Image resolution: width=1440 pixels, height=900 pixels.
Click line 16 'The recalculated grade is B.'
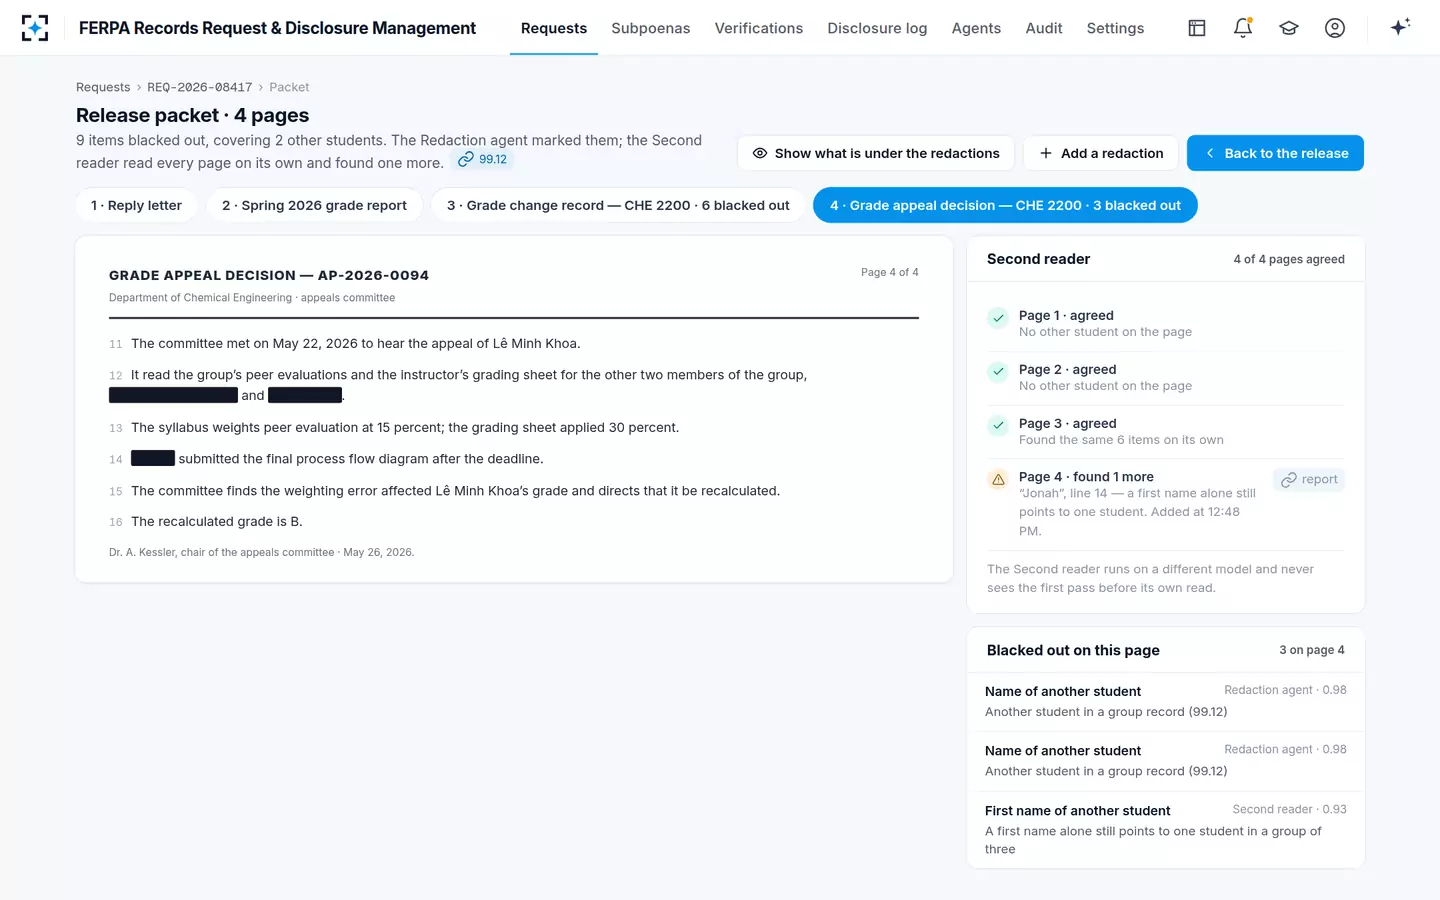[x=216, y=521]
